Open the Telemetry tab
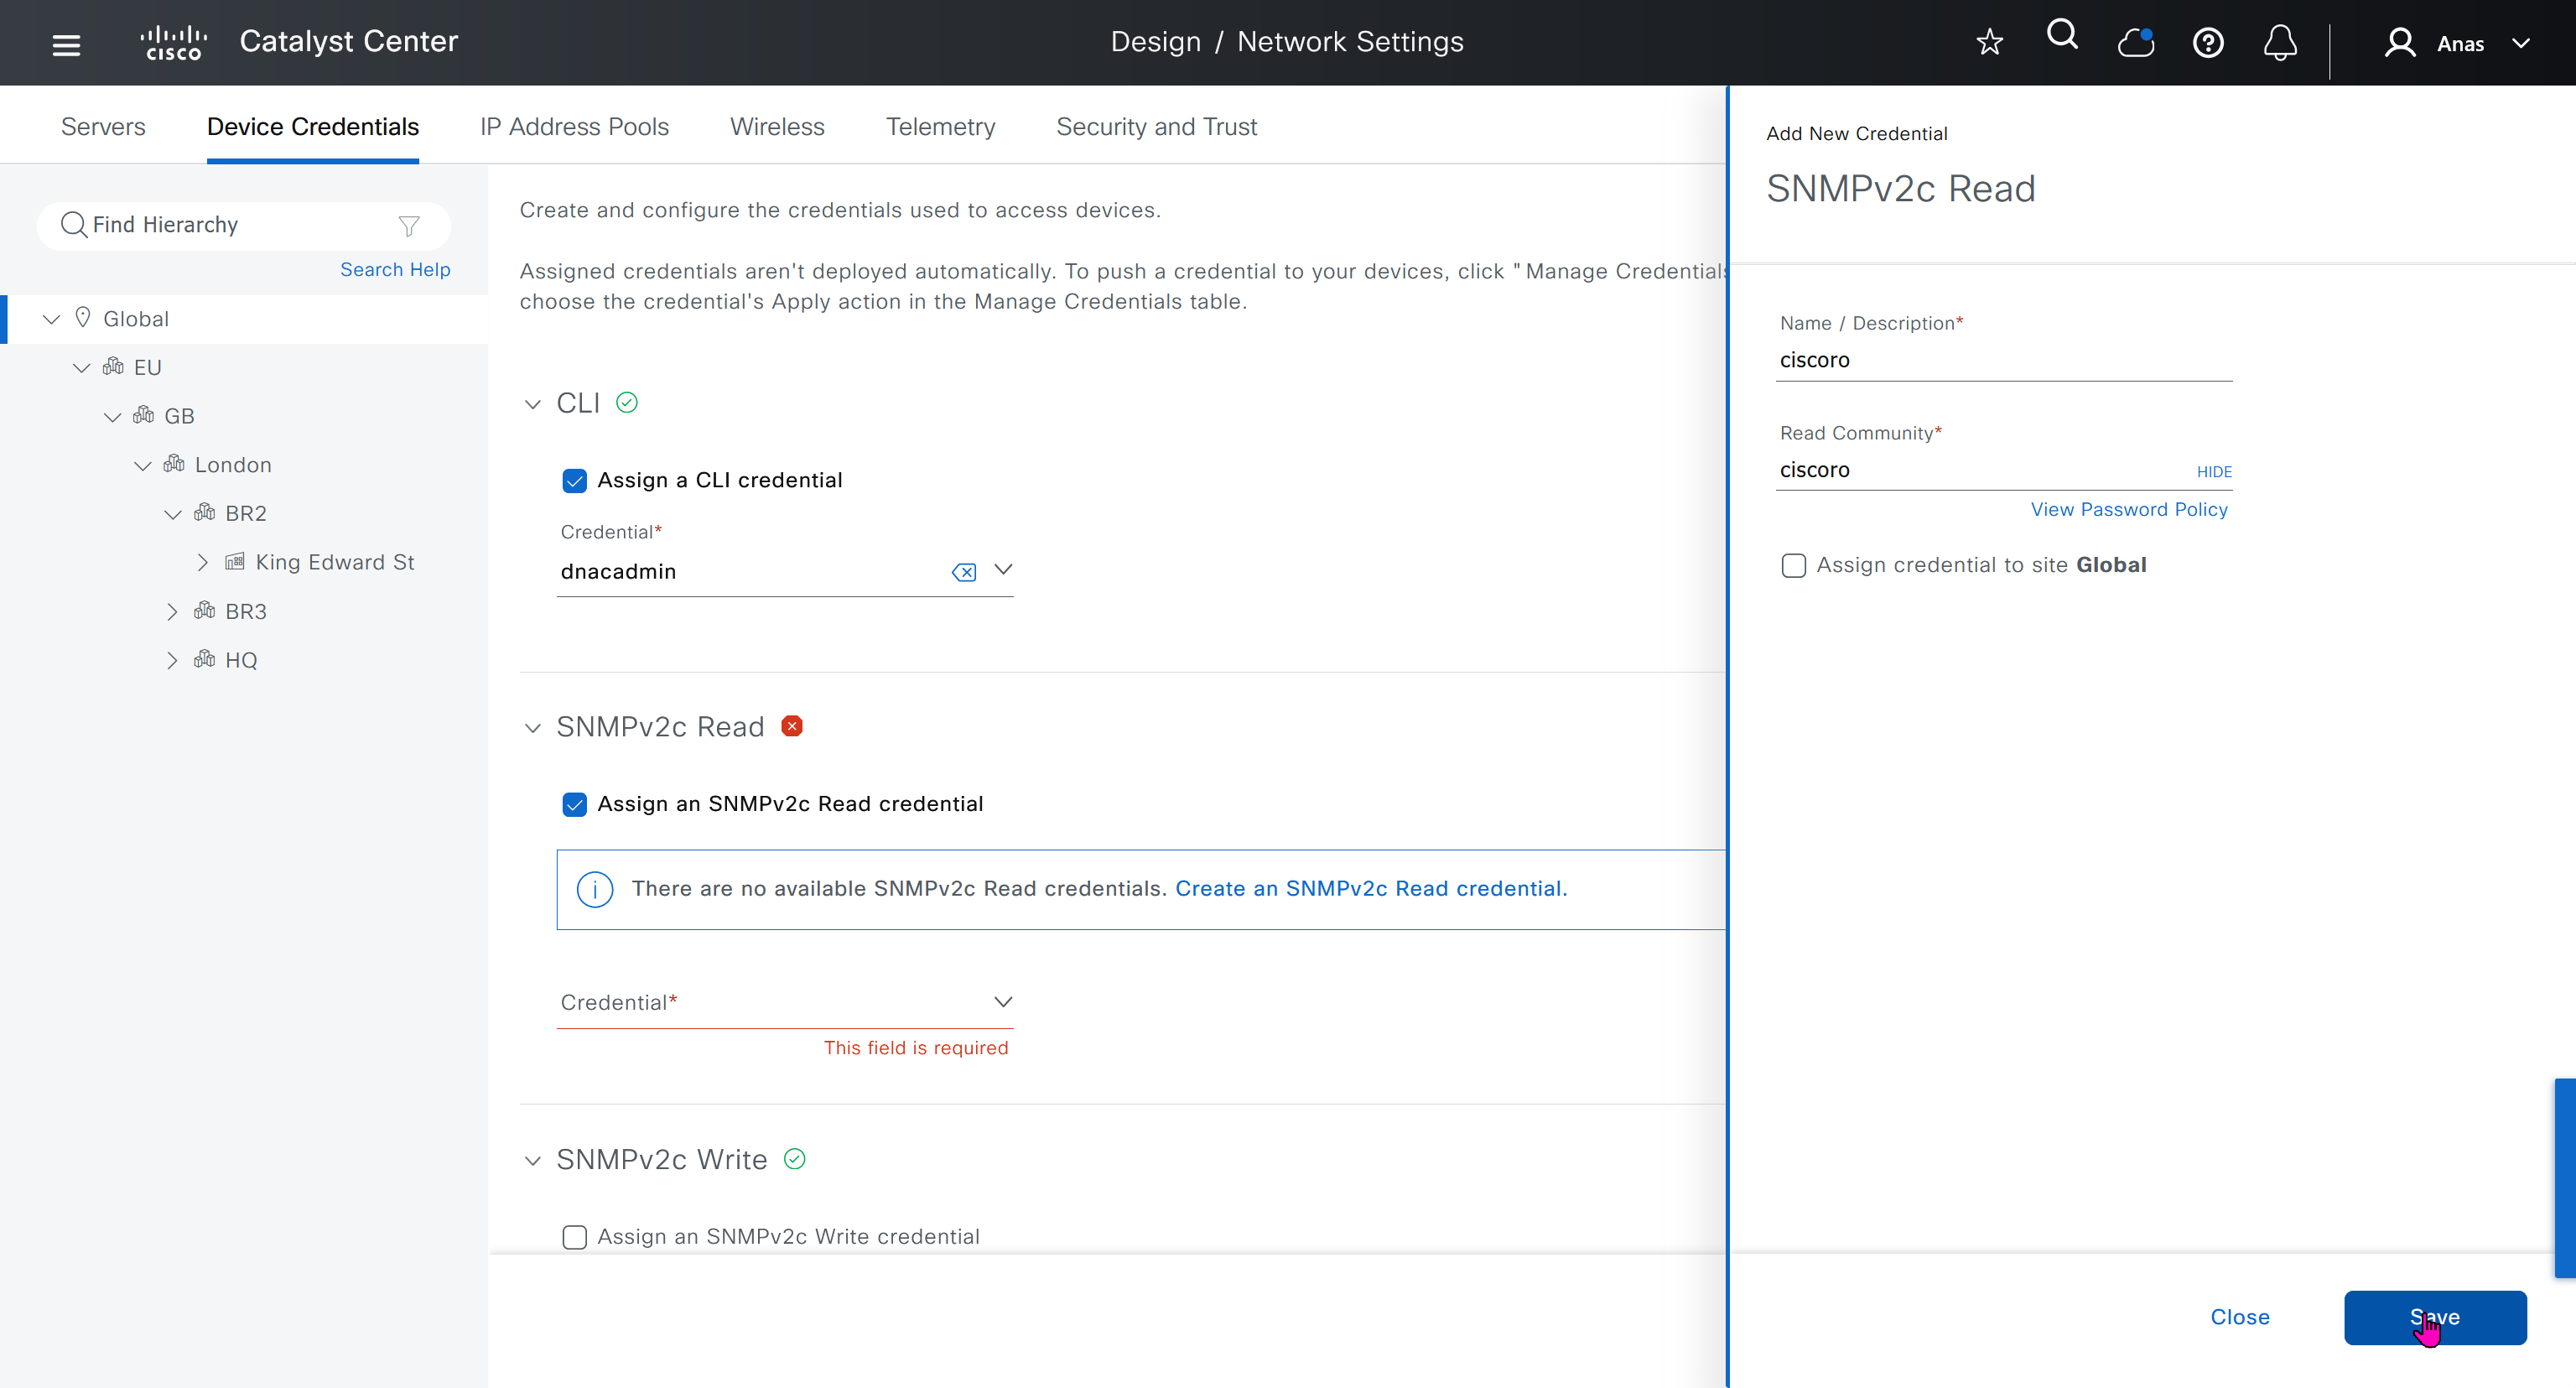The image size is (2576, 1388). (940, 127)
